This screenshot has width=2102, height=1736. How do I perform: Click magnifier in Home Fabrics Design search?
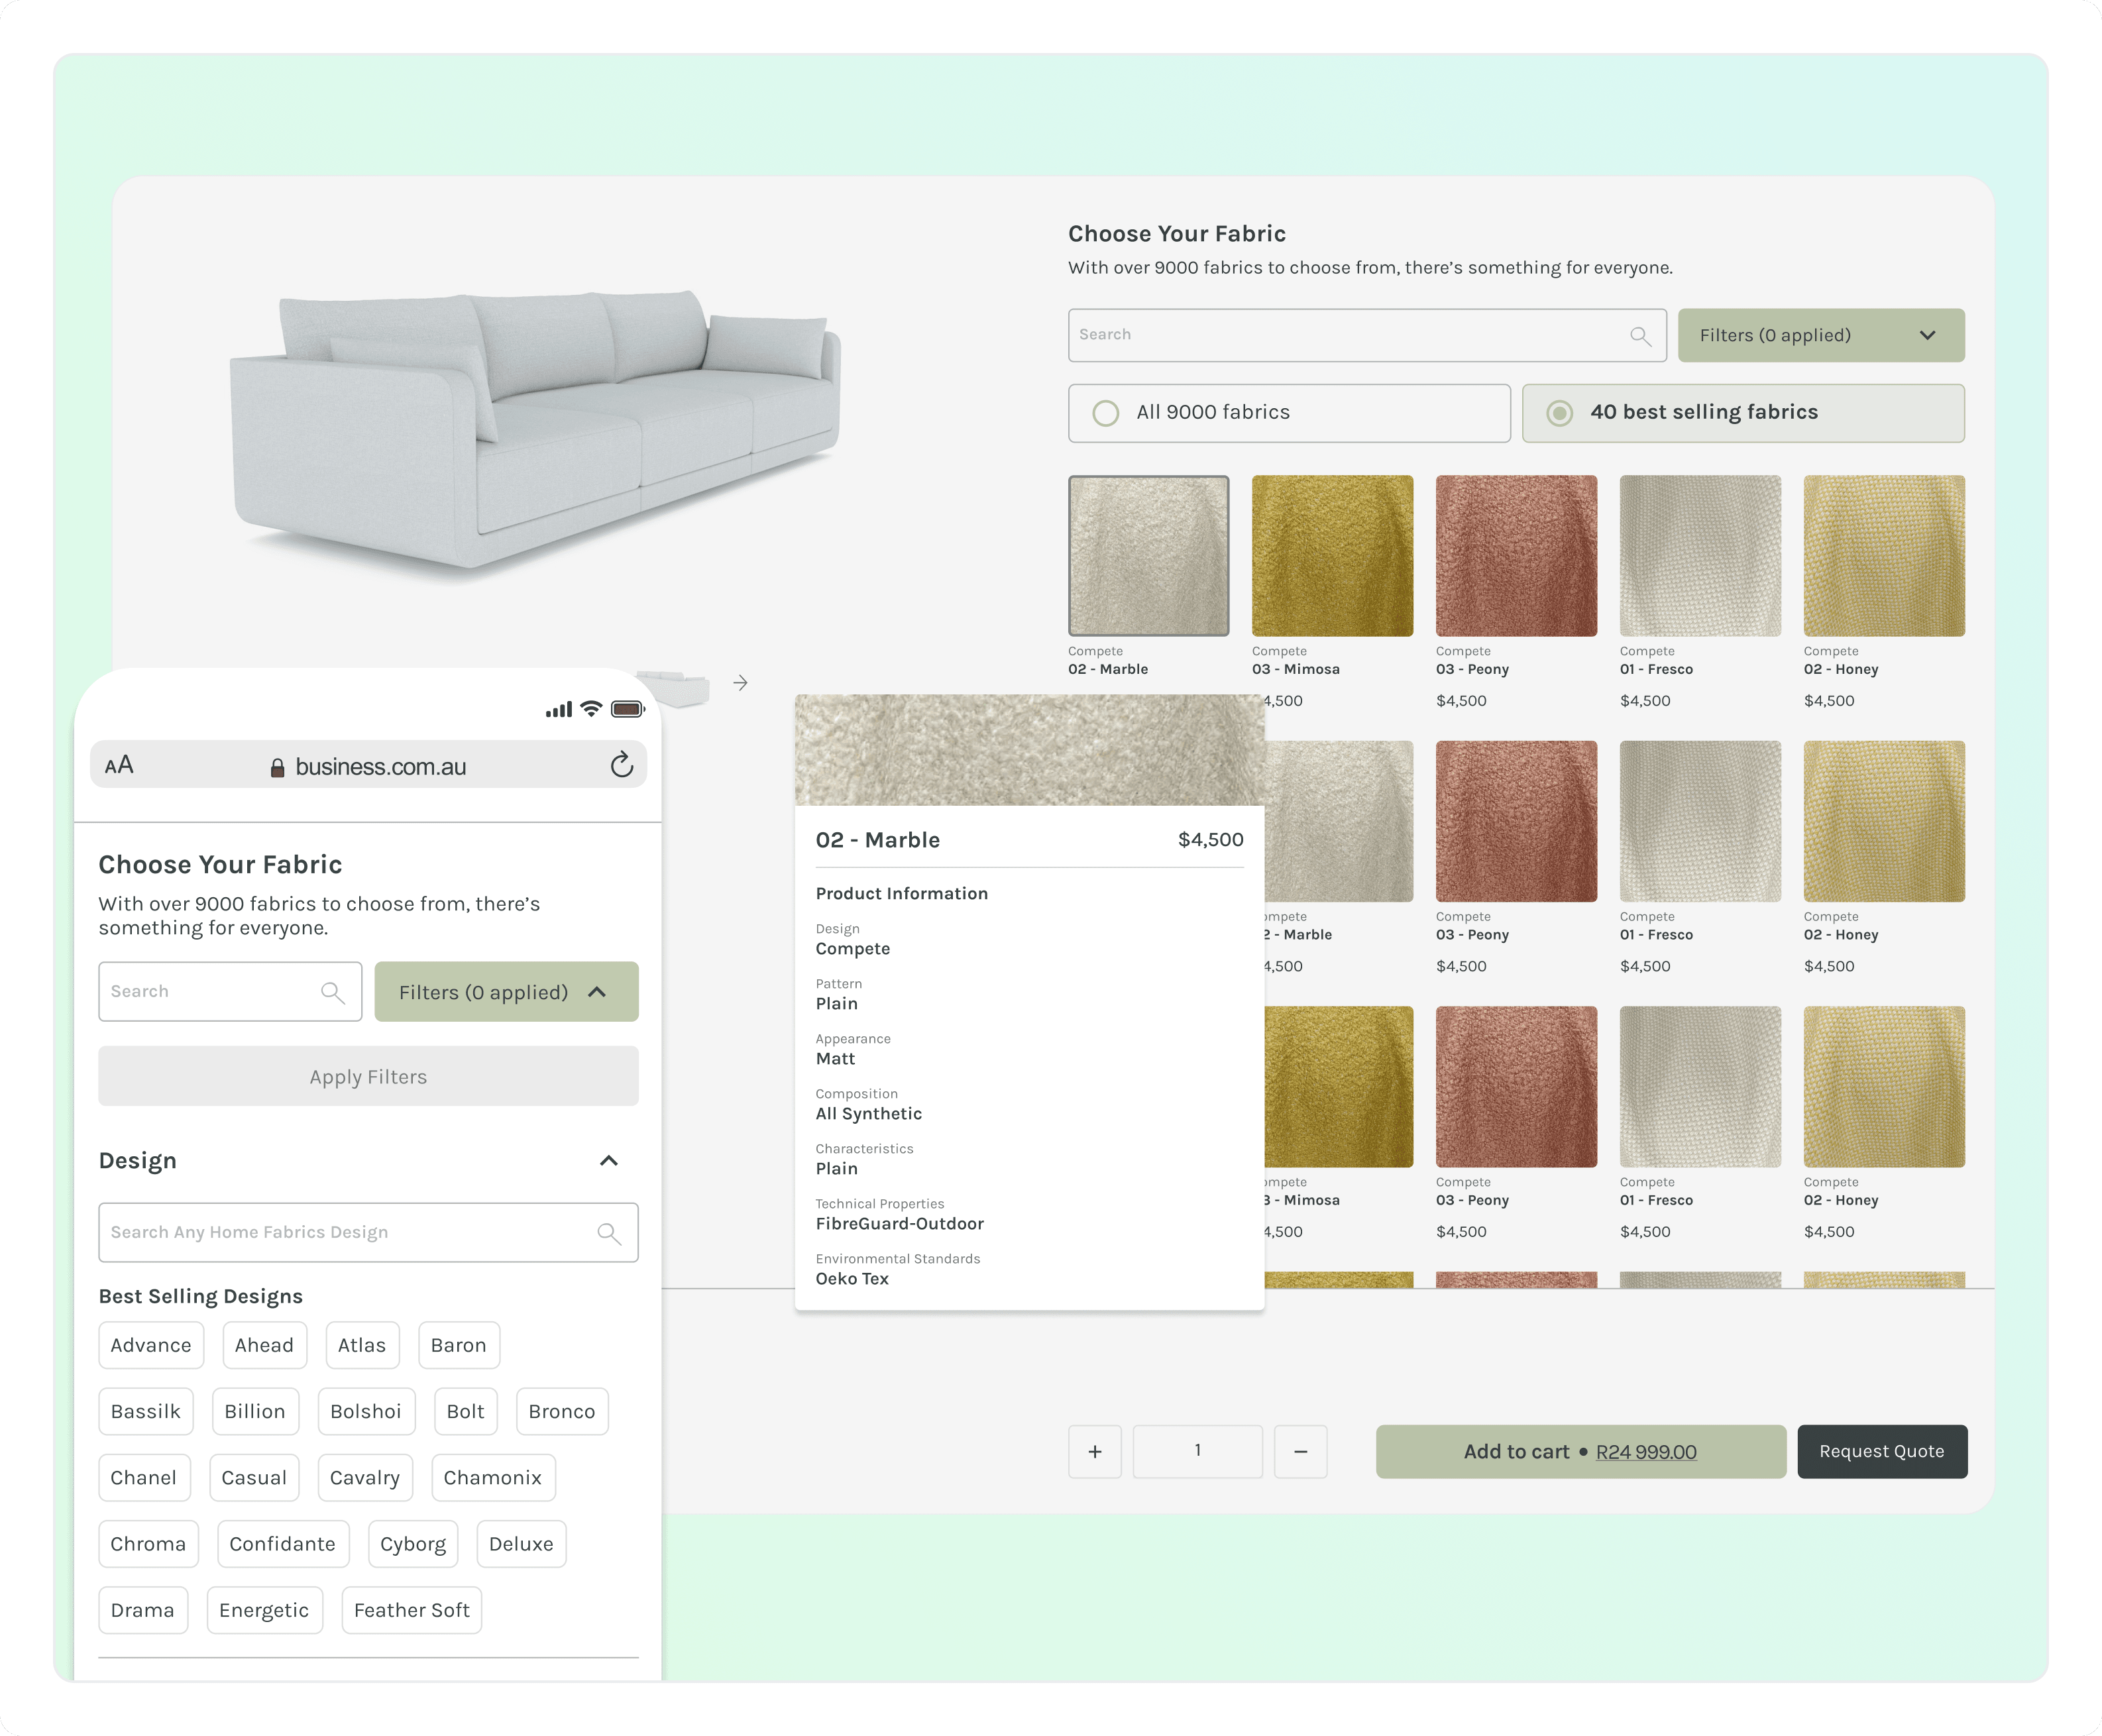click(x=608, y=1233)
